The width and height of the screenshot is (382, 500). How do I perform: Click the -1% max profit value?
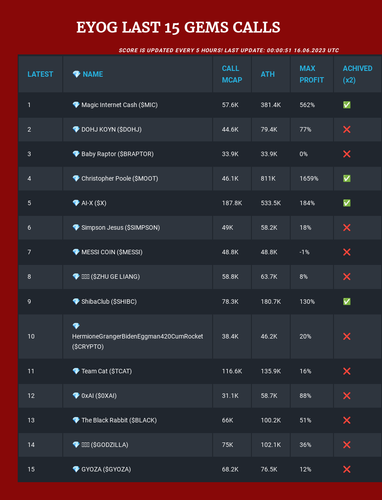coord(304,252)
